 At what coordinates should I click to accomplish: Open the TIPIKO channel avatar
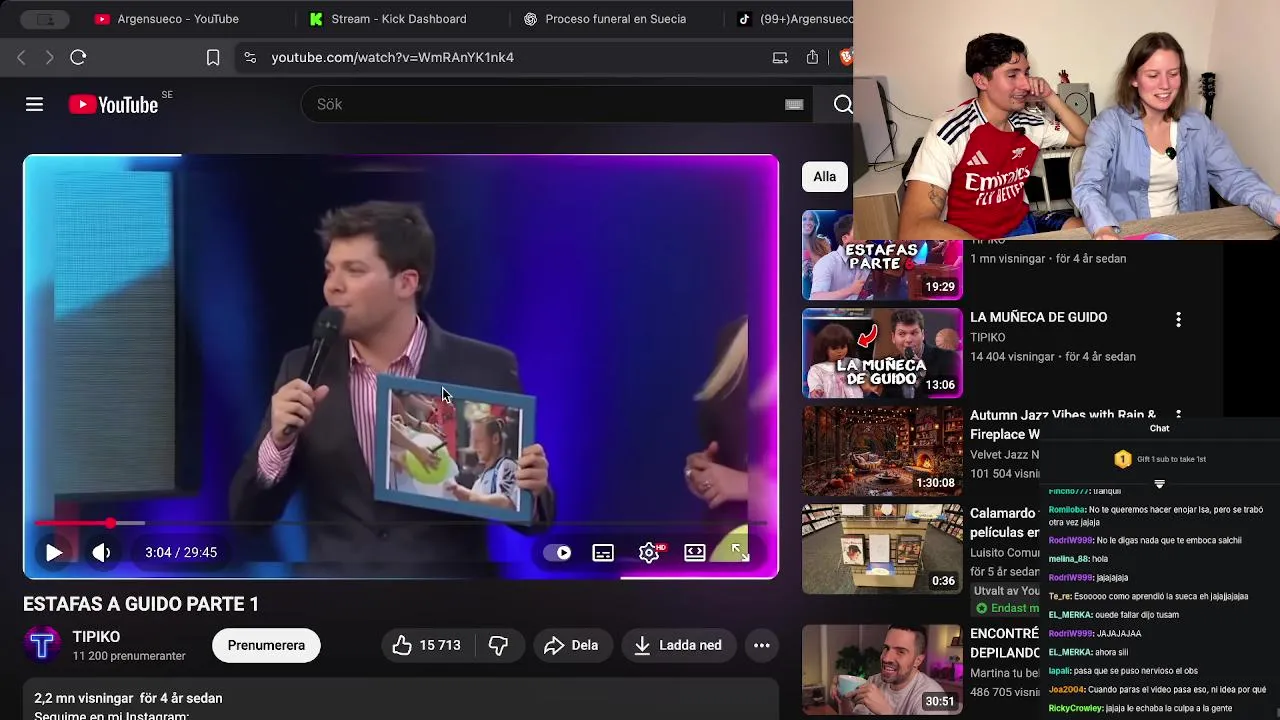point(42,645)
